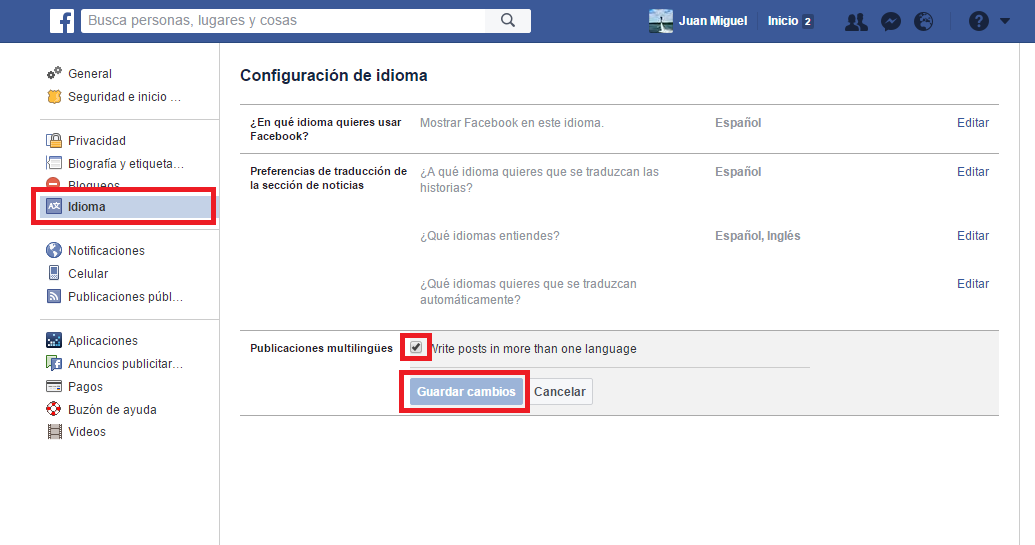Open Pagos settings
Image resolution: width=1035 pixels, height=545 pixels.
tap(85, 387)
